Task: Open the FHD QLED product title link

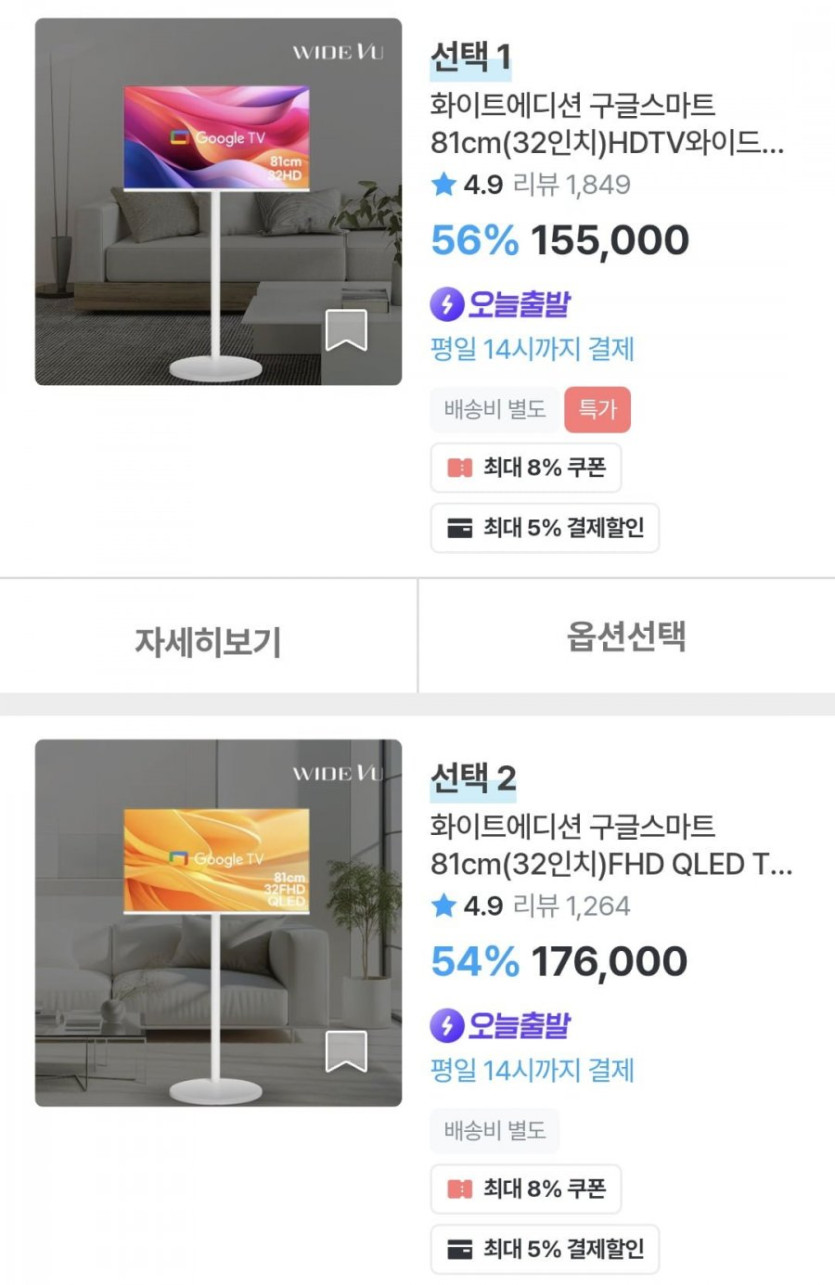Action: pos(611,845)
